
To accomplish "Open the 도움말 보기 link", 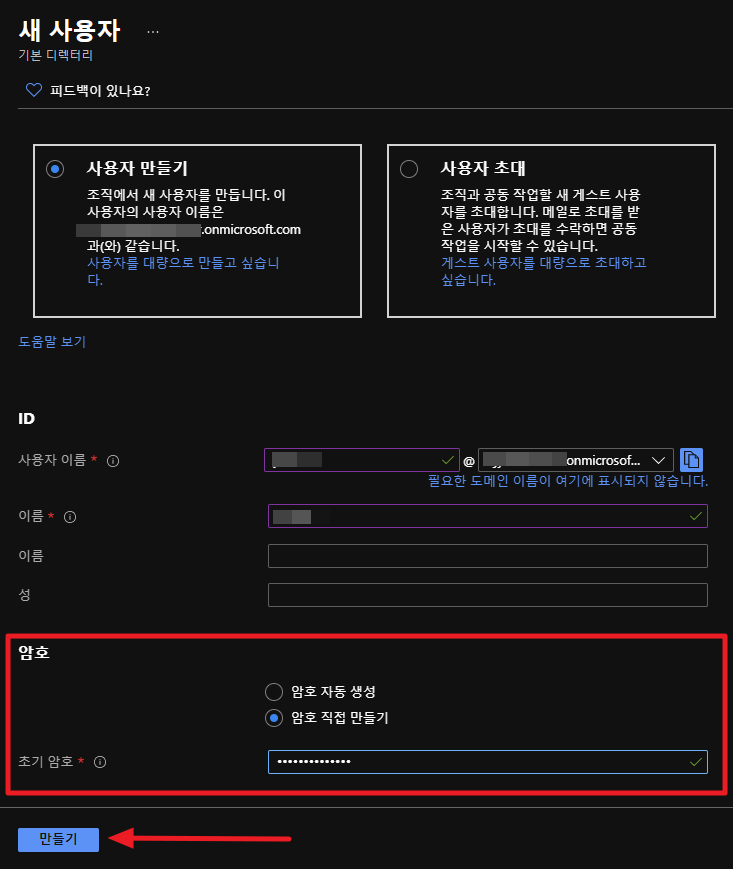I will pyautogui.click(x=52, y=342).
